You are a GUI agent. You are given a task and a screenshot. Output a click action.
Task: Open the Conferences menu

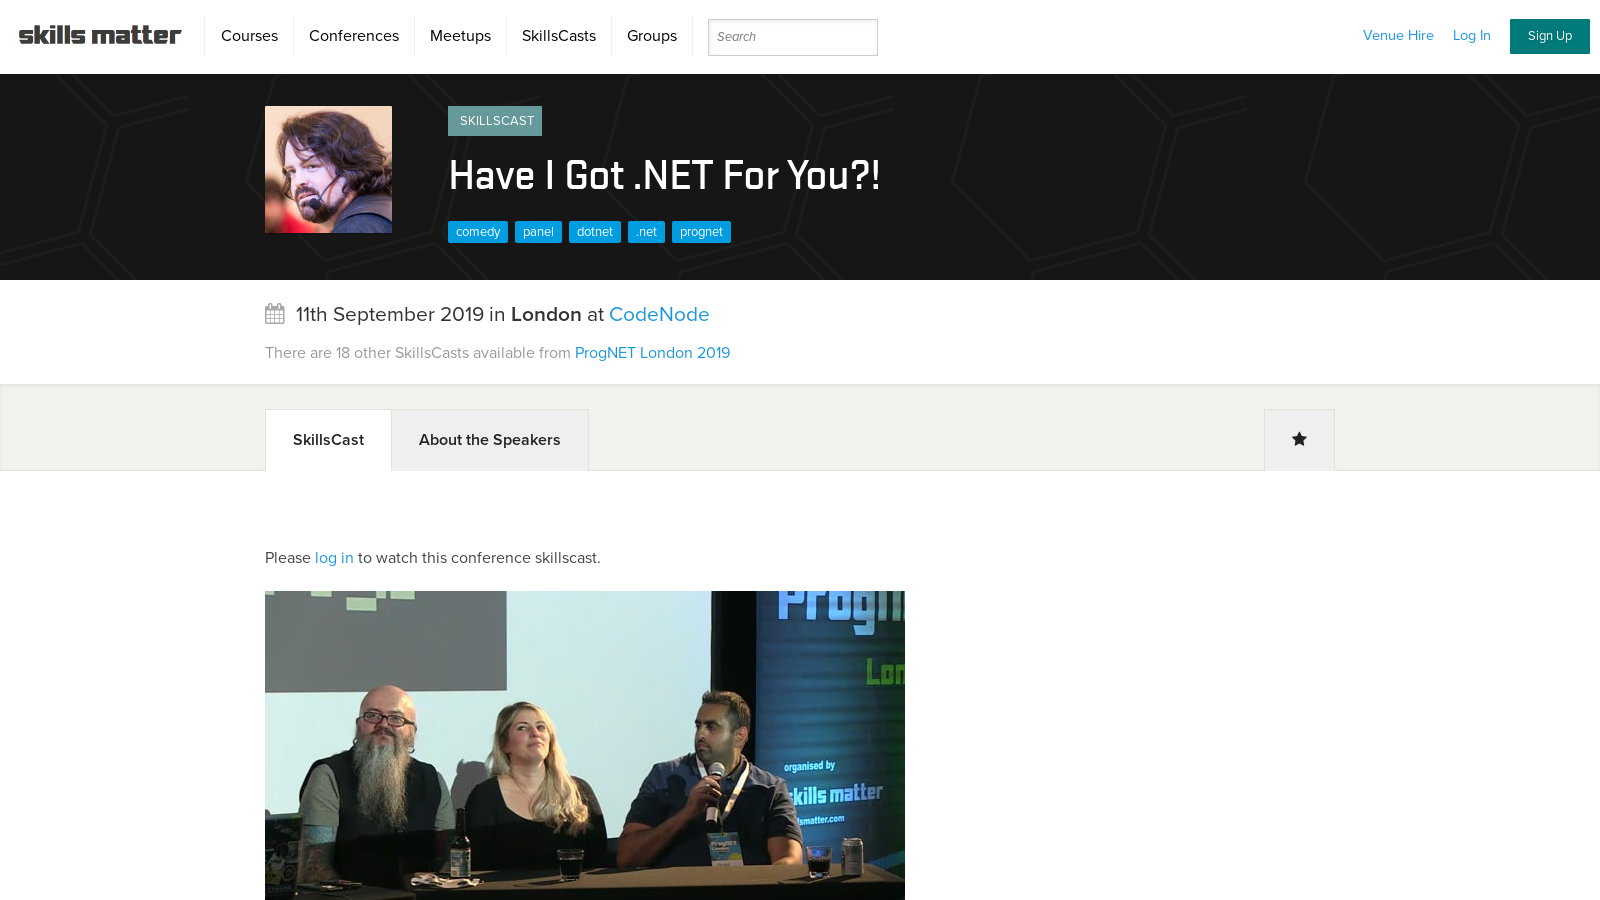[354, 36]
